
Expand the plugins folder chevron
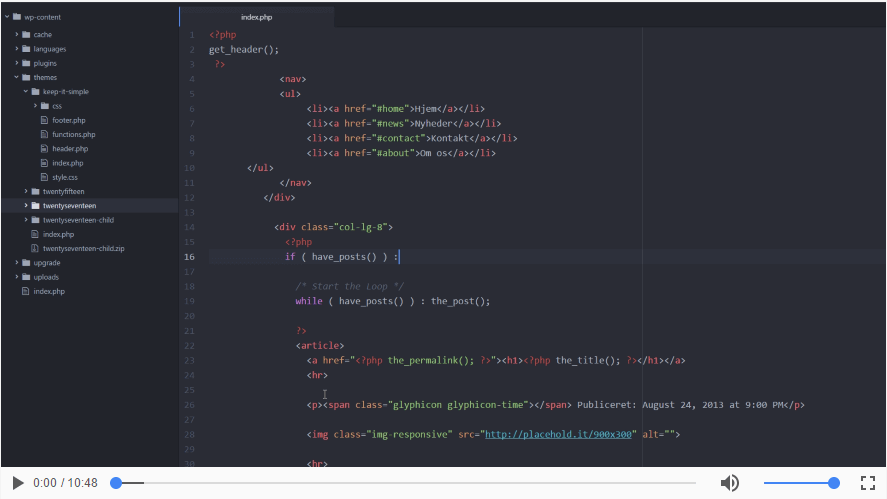coord(17,63)
